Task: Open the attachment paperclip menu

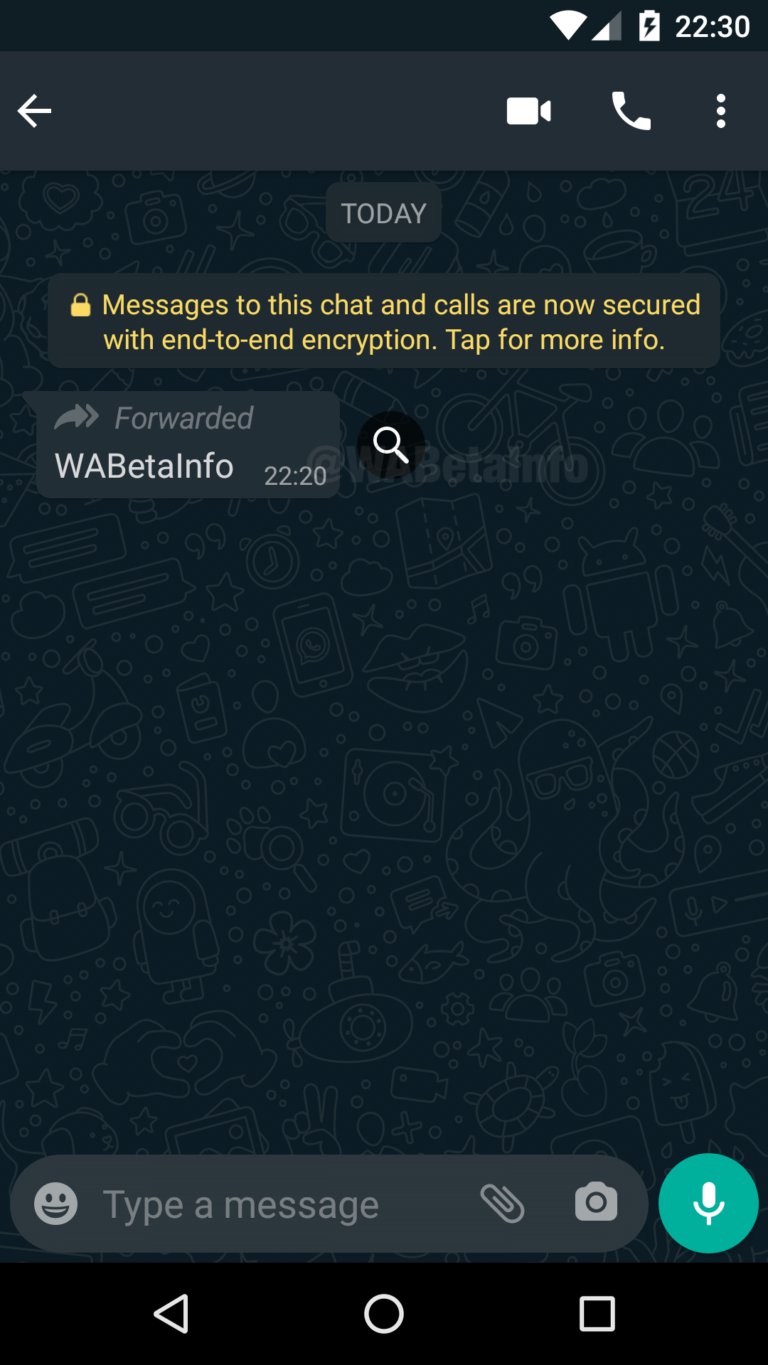Action: (x=502, y=1203)
